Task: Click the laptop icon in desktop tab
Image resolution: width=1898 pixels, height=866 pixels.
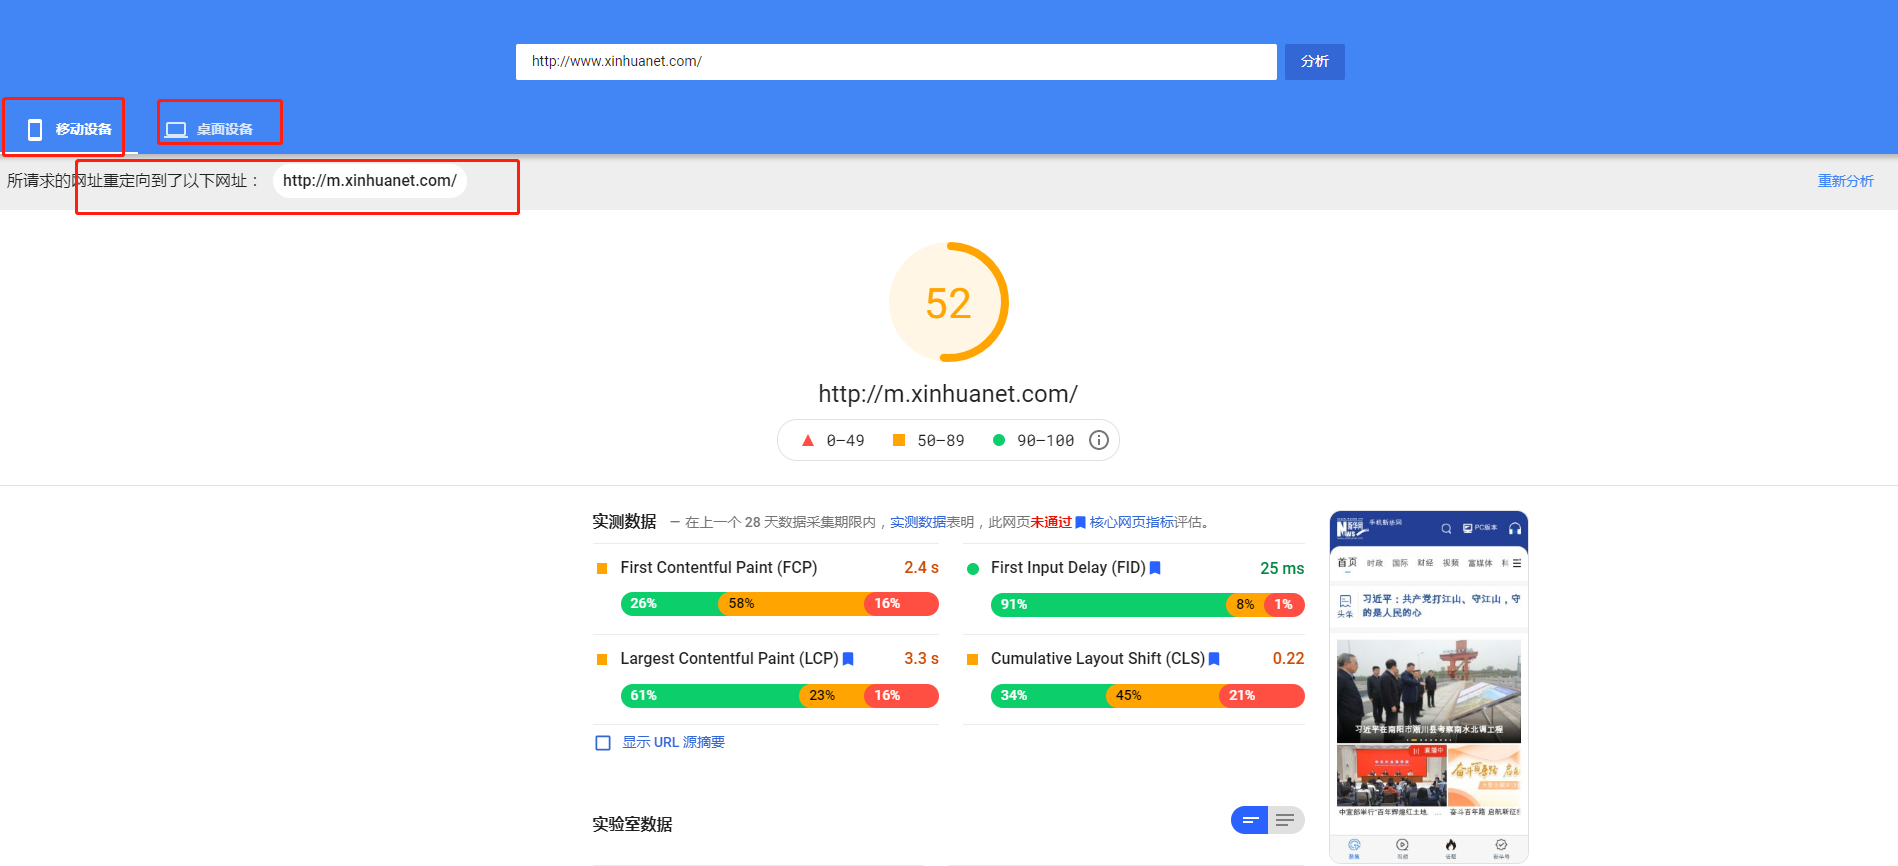Action: pyautogui.click(x=176, y=130)
